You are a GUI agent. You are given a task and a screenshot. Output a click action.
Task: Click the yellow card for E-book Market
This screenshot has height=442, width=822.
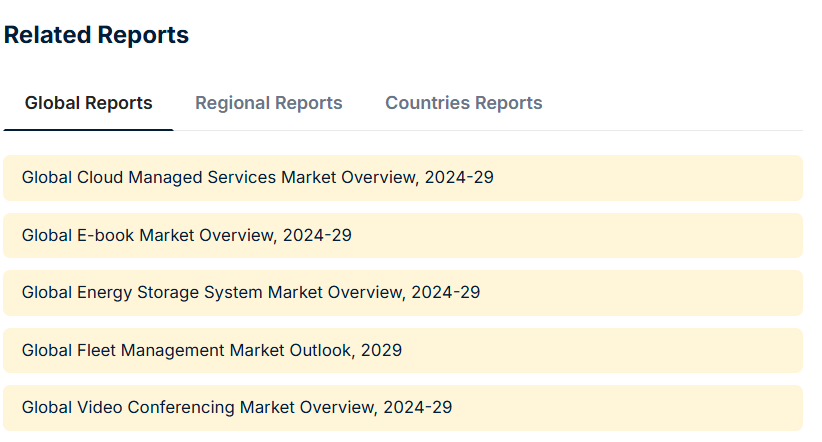pos(403,235)
